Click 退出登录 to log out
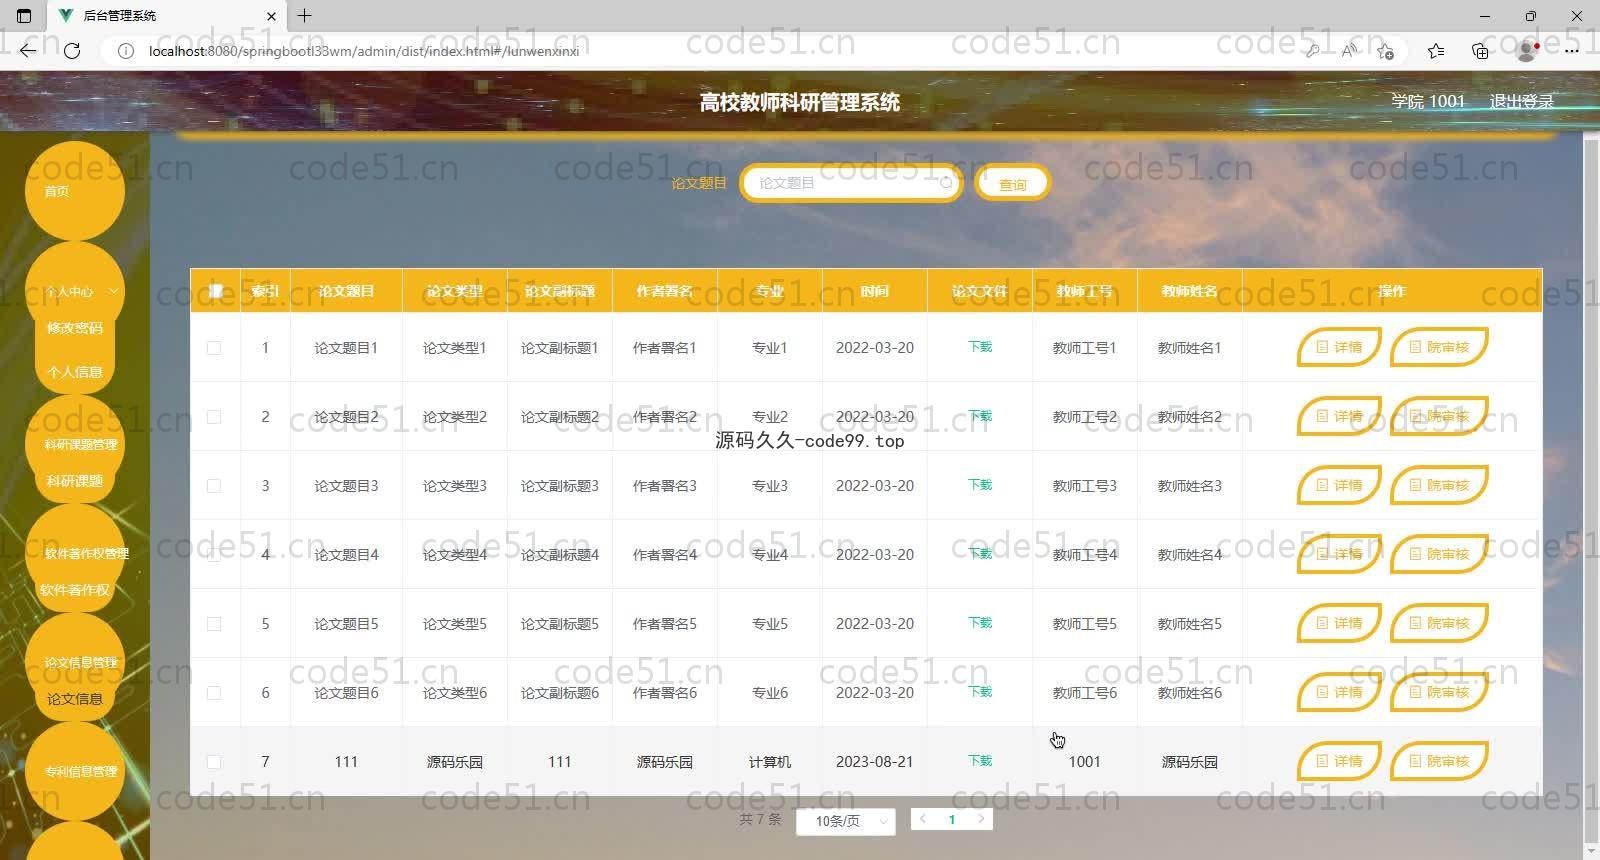The image size is (1600, 860). 1521,101
